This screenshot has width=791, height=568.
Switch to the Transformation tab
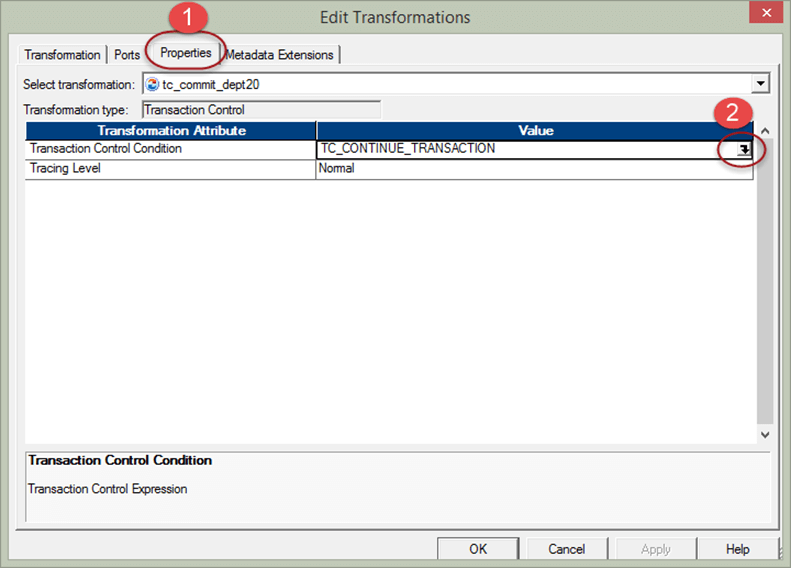tap(62, 55)
